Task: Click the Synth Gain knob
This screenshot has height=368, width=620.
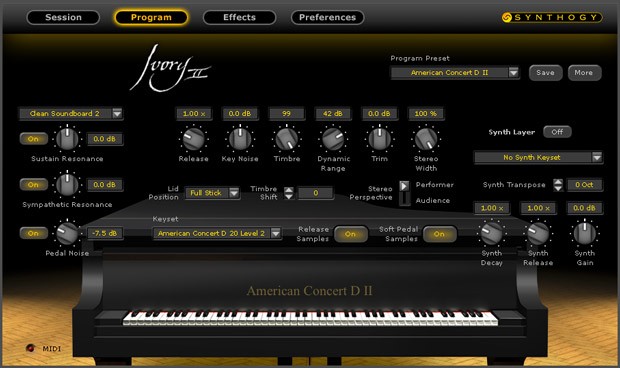Action: pos(584,233)
